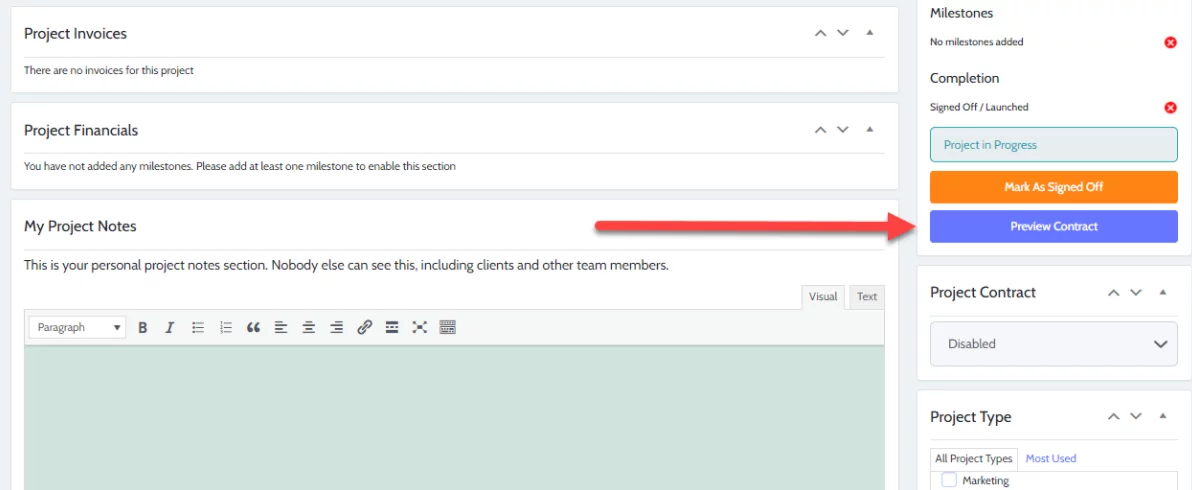Move Project Contract panel down
Image resolution: width=1192 pixels, height=490 pixels.
click(x=1136, y=292)
